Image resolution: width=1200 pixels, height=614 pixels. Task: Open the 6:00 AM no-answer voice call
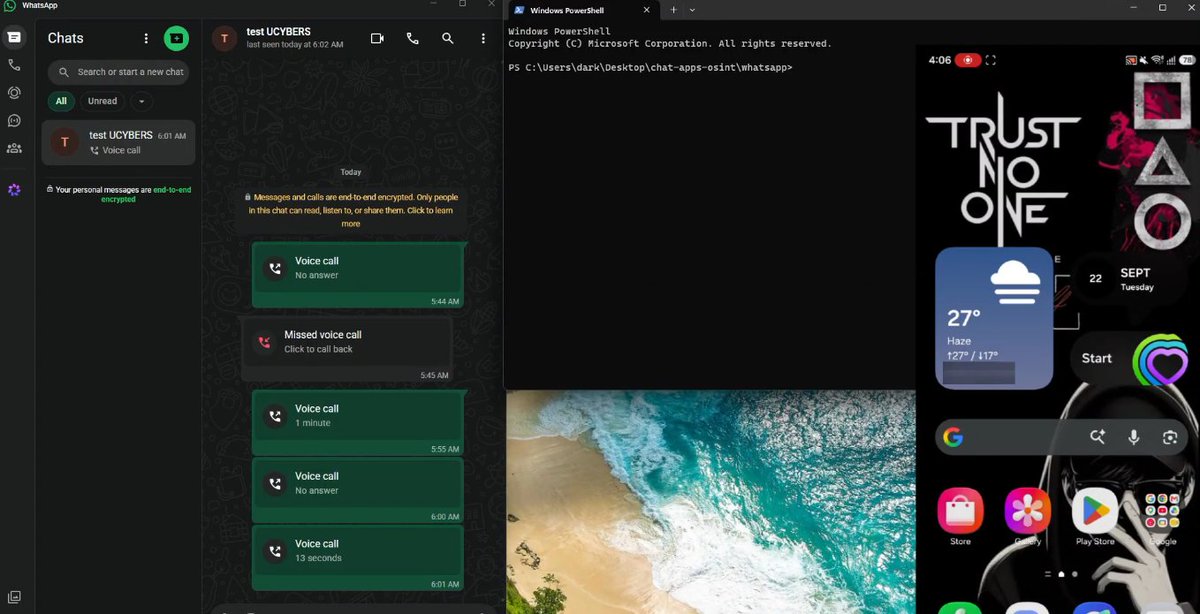[x=358, y=490]
